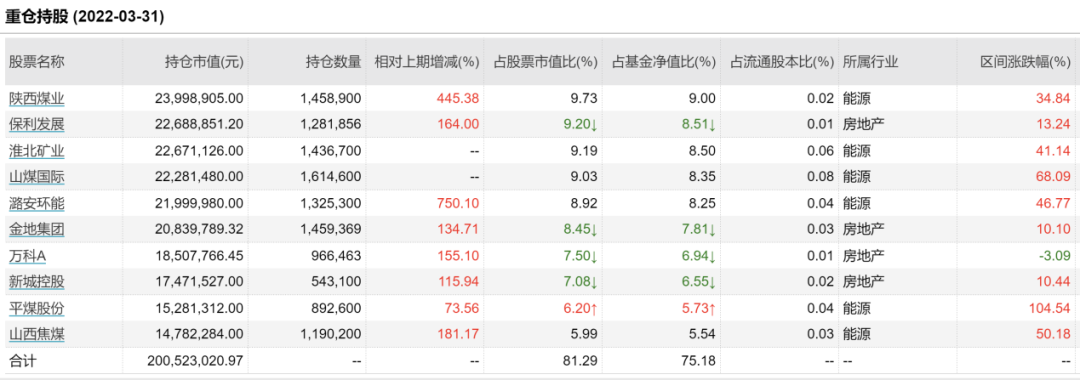The image size is (1080, 380).
Task: Click the 持仓数量 column header
Action: (333, 62)
